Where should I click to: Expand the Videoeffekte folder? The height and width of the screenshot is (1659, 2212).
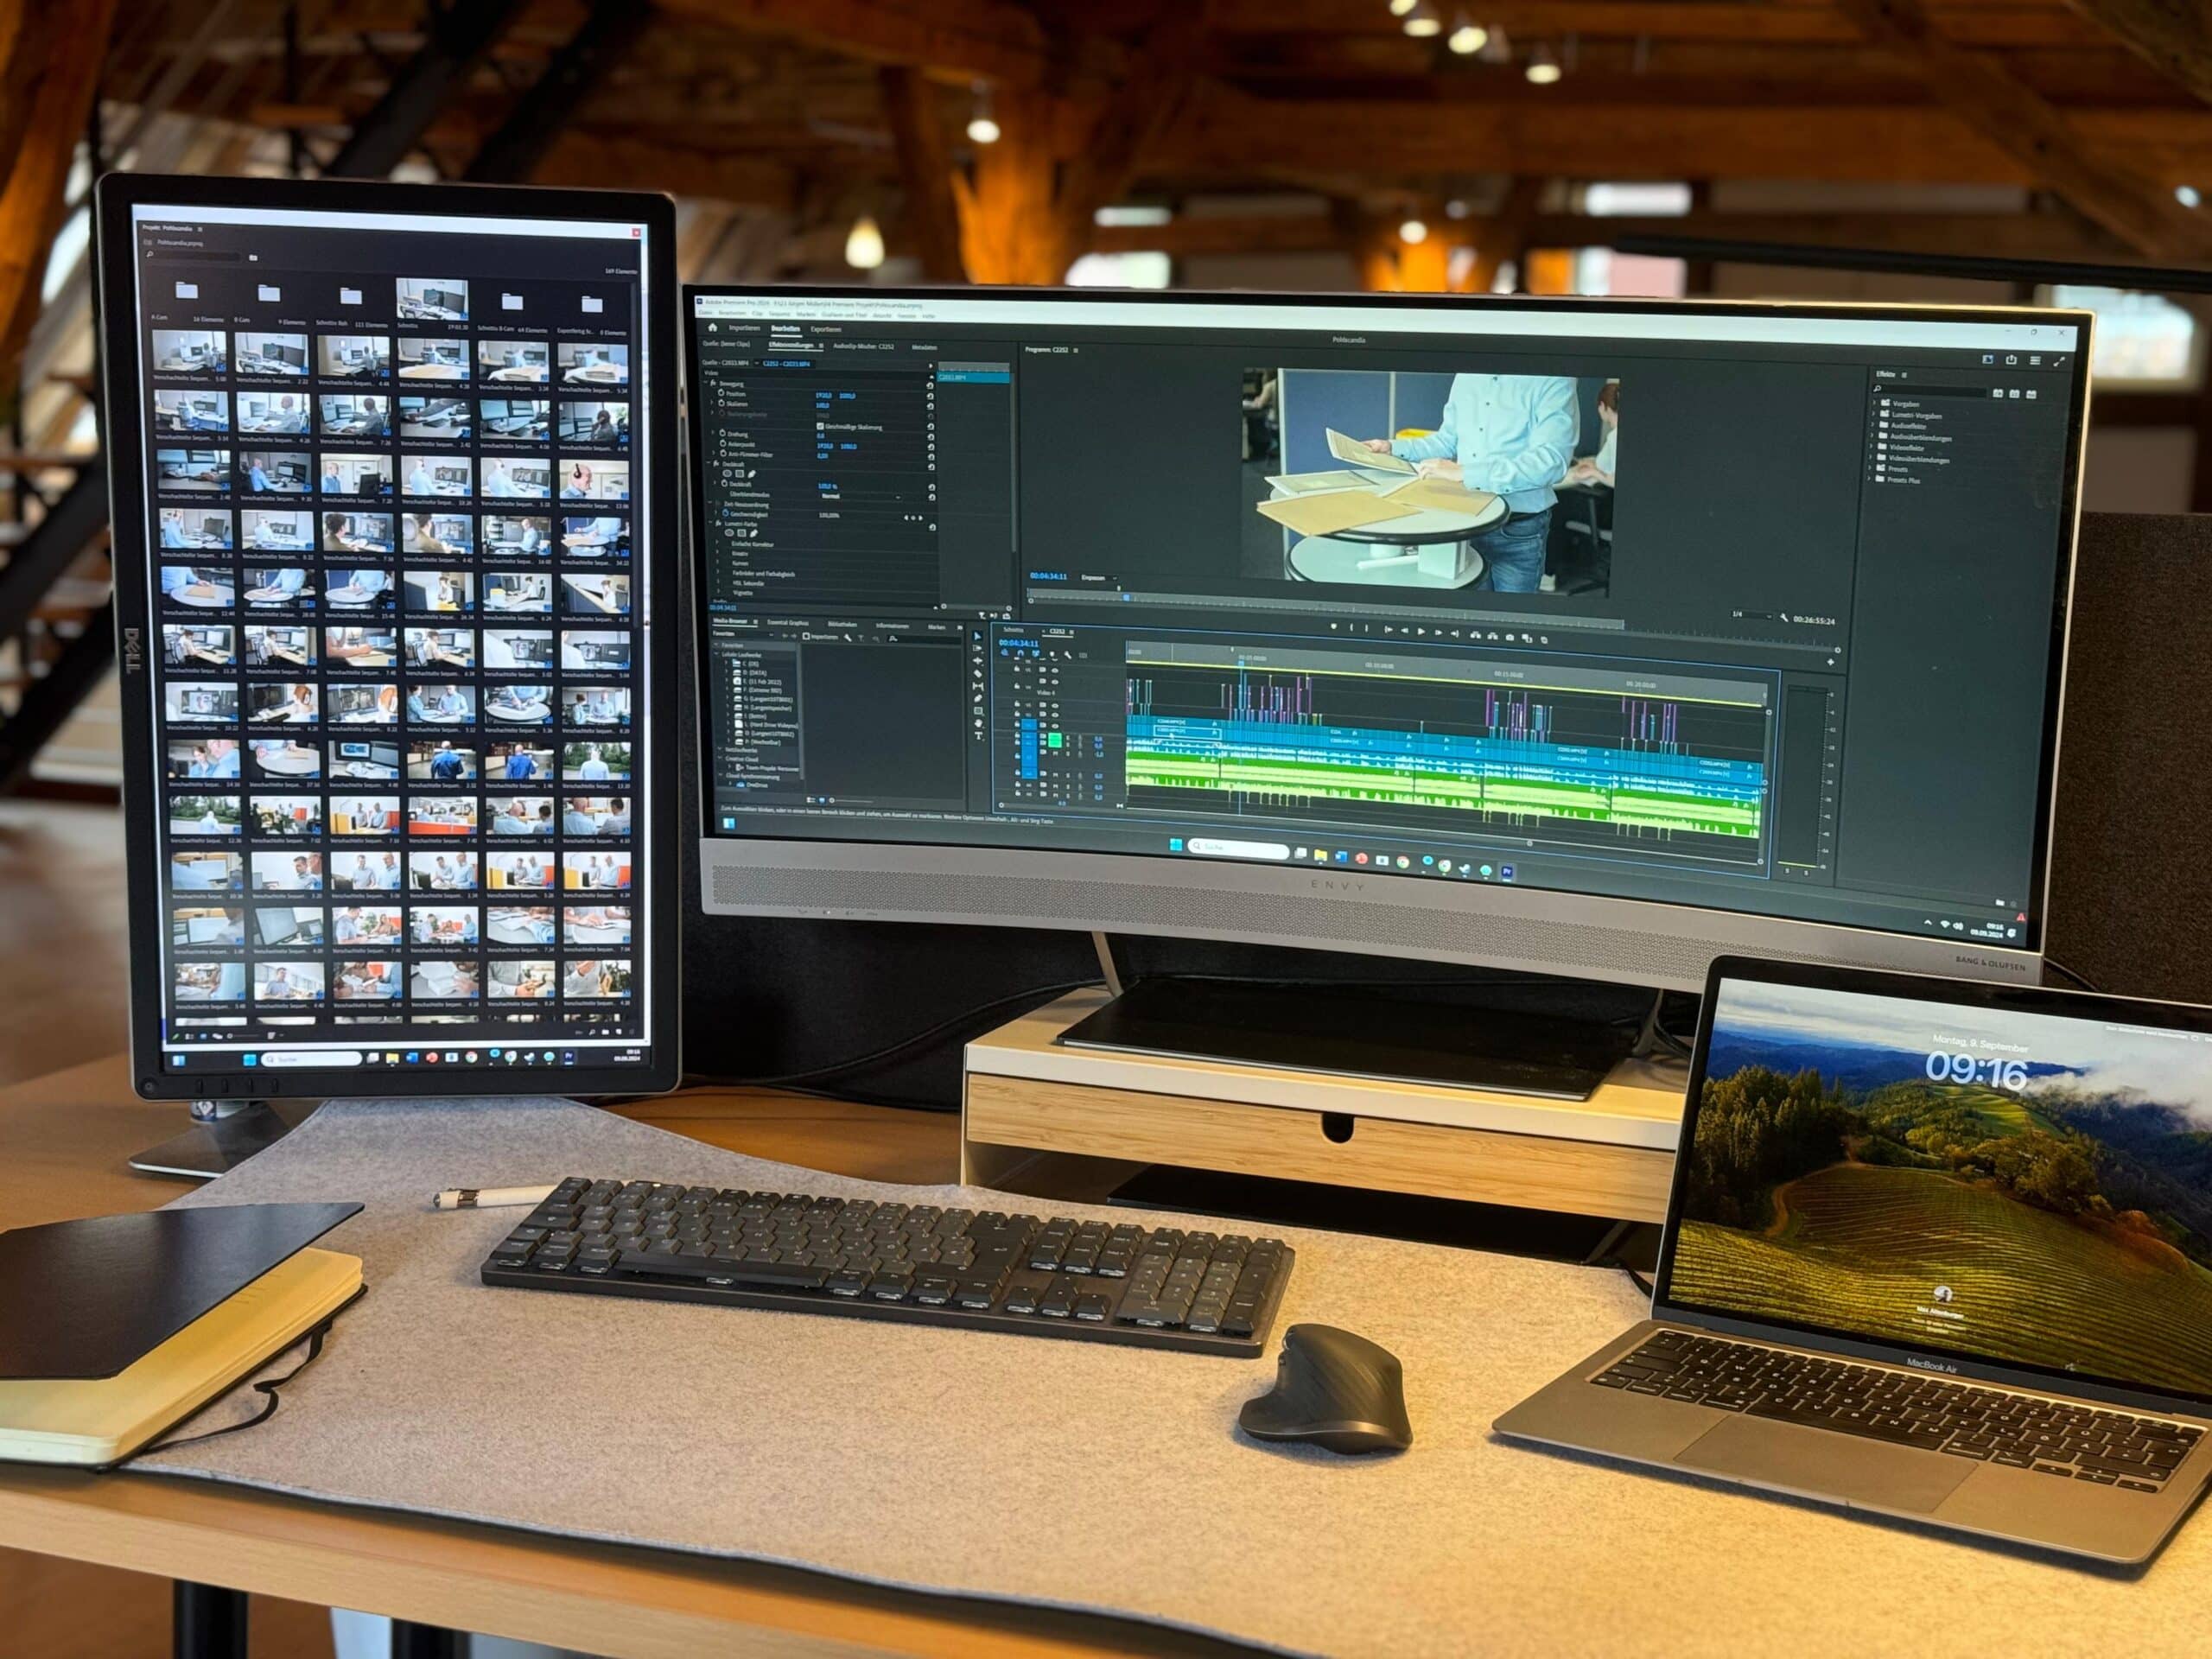pos(1871,447)
